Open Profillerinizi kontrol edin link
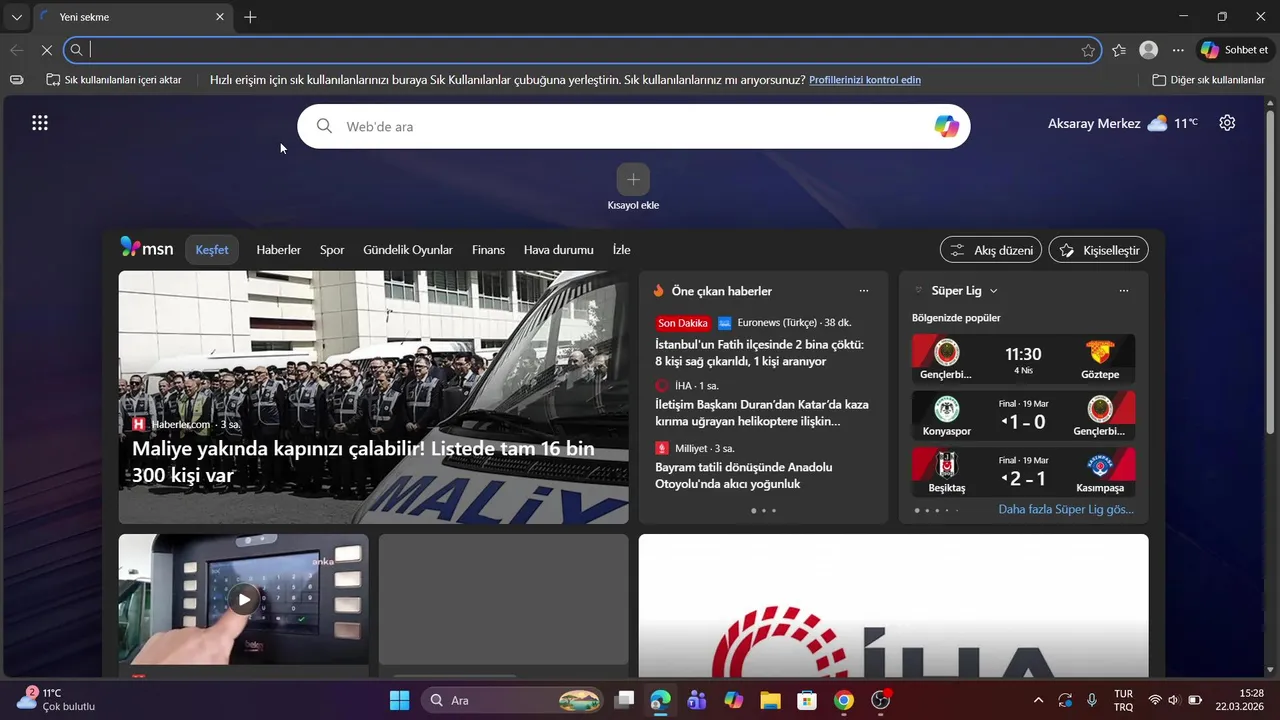 [865, 80]
